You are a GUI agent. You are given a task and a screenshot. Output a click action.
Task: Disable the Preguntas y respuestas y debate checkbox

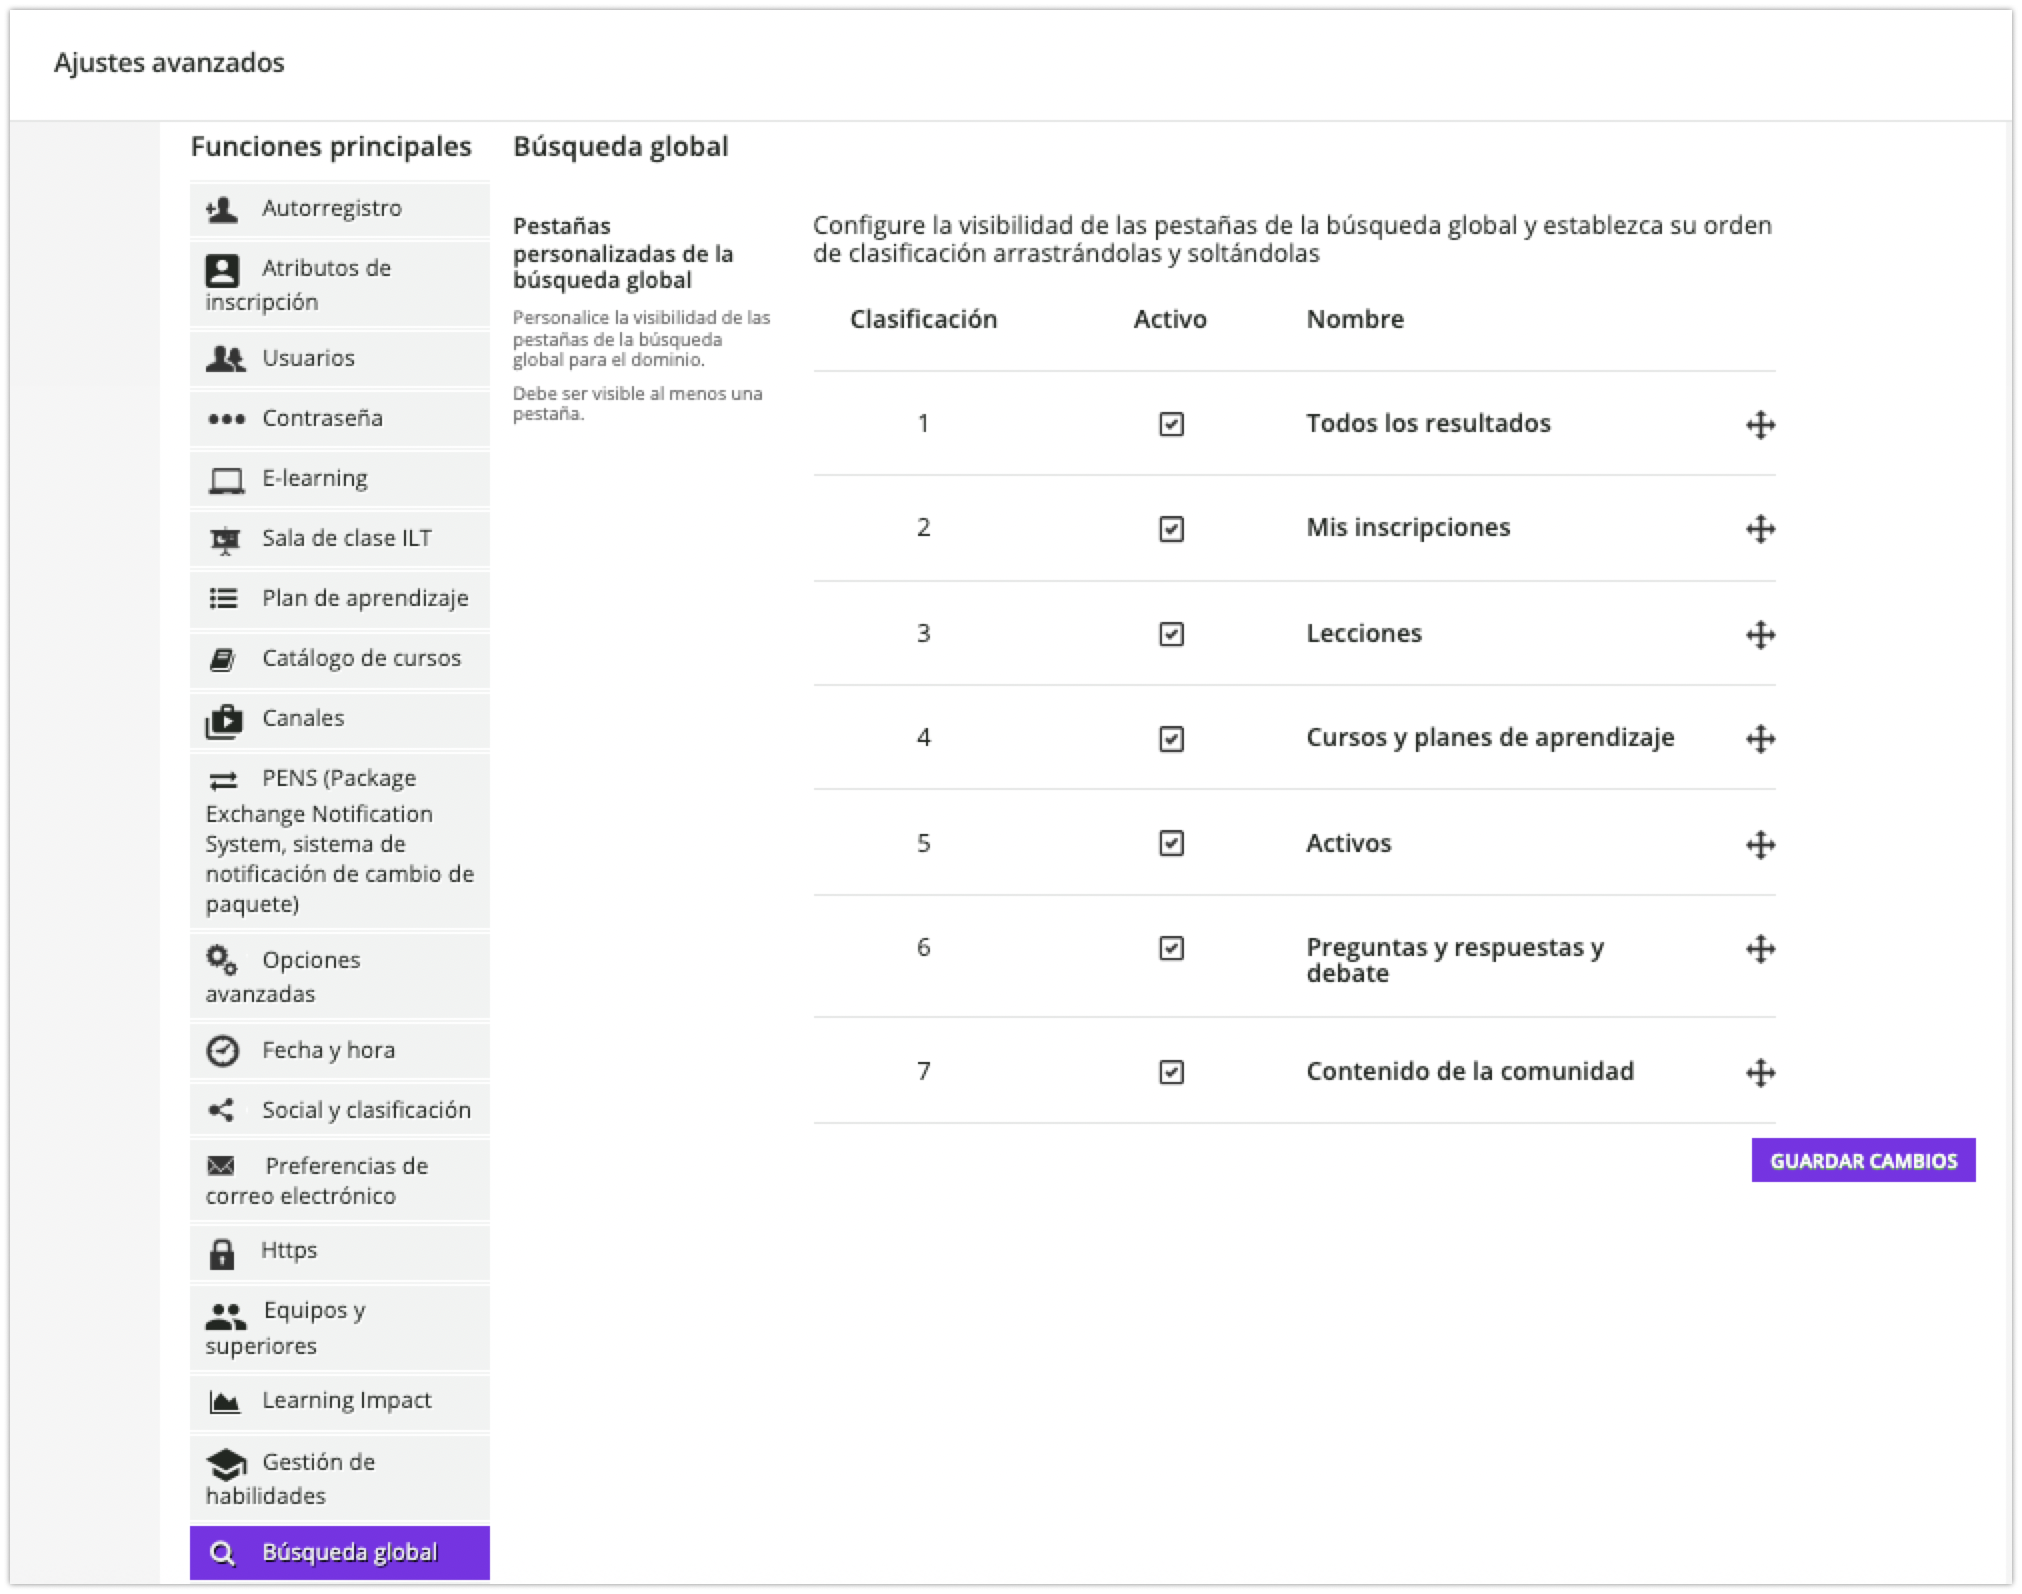(1171, 948)
